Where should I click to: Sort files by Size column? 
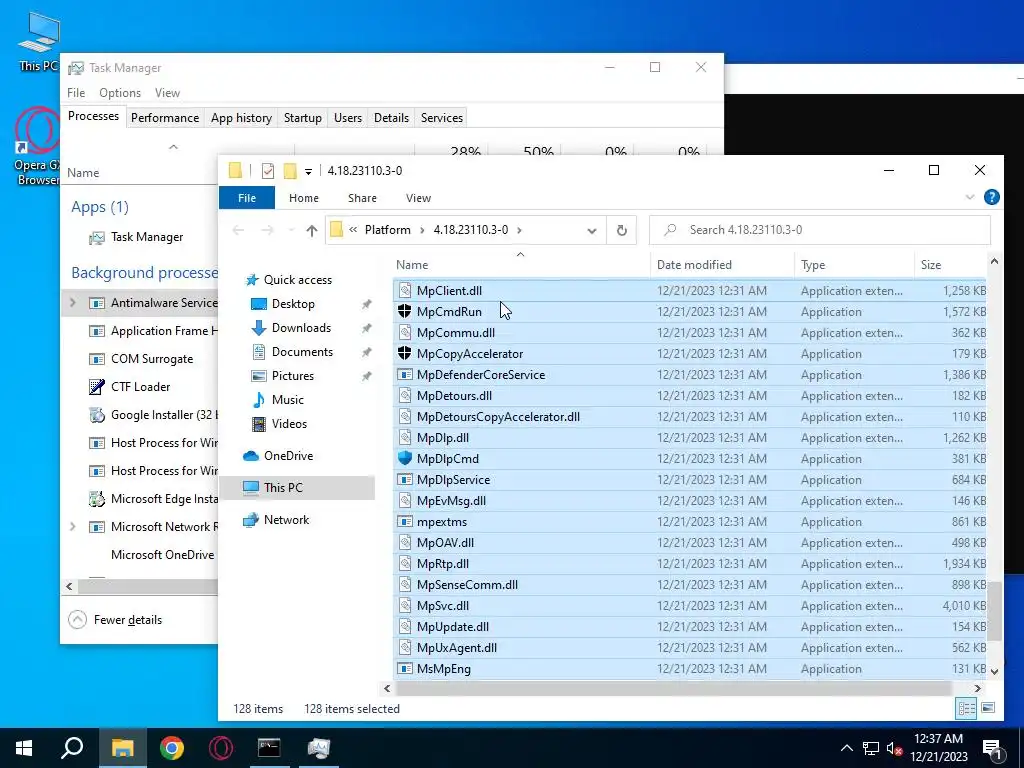tap(950, 264)
